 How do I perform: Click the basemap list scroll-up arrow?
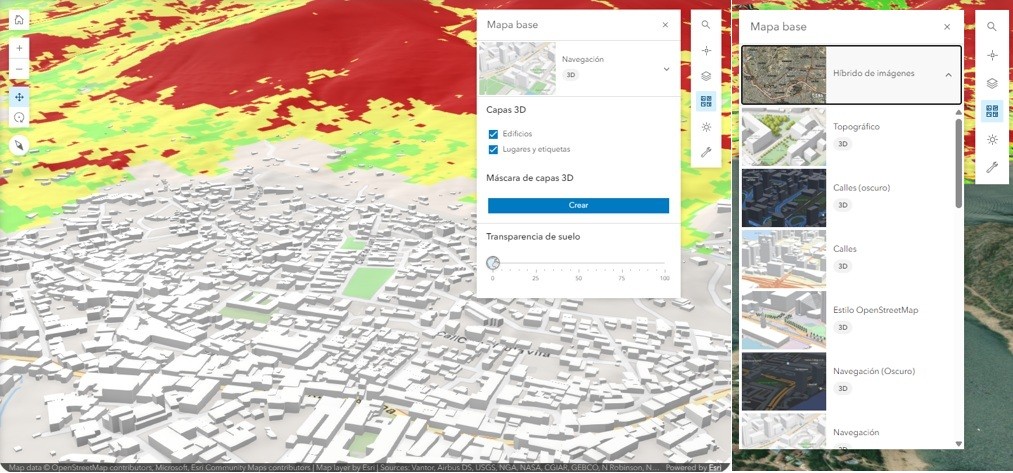pos(959,112)
